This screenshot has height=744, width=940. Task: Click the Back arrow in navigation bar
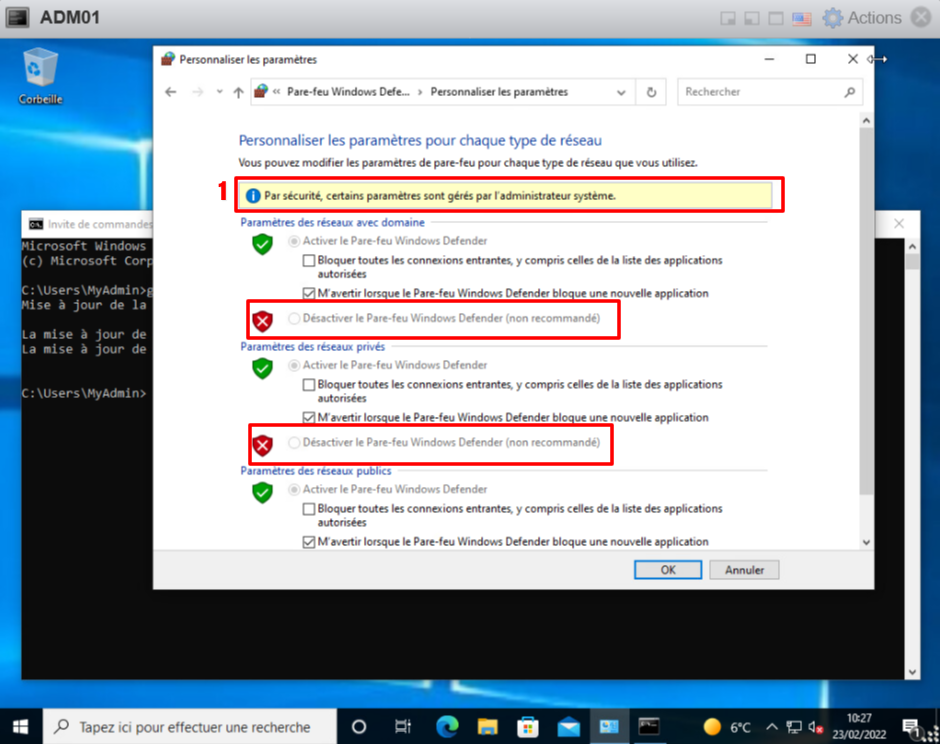coord(171,92)
